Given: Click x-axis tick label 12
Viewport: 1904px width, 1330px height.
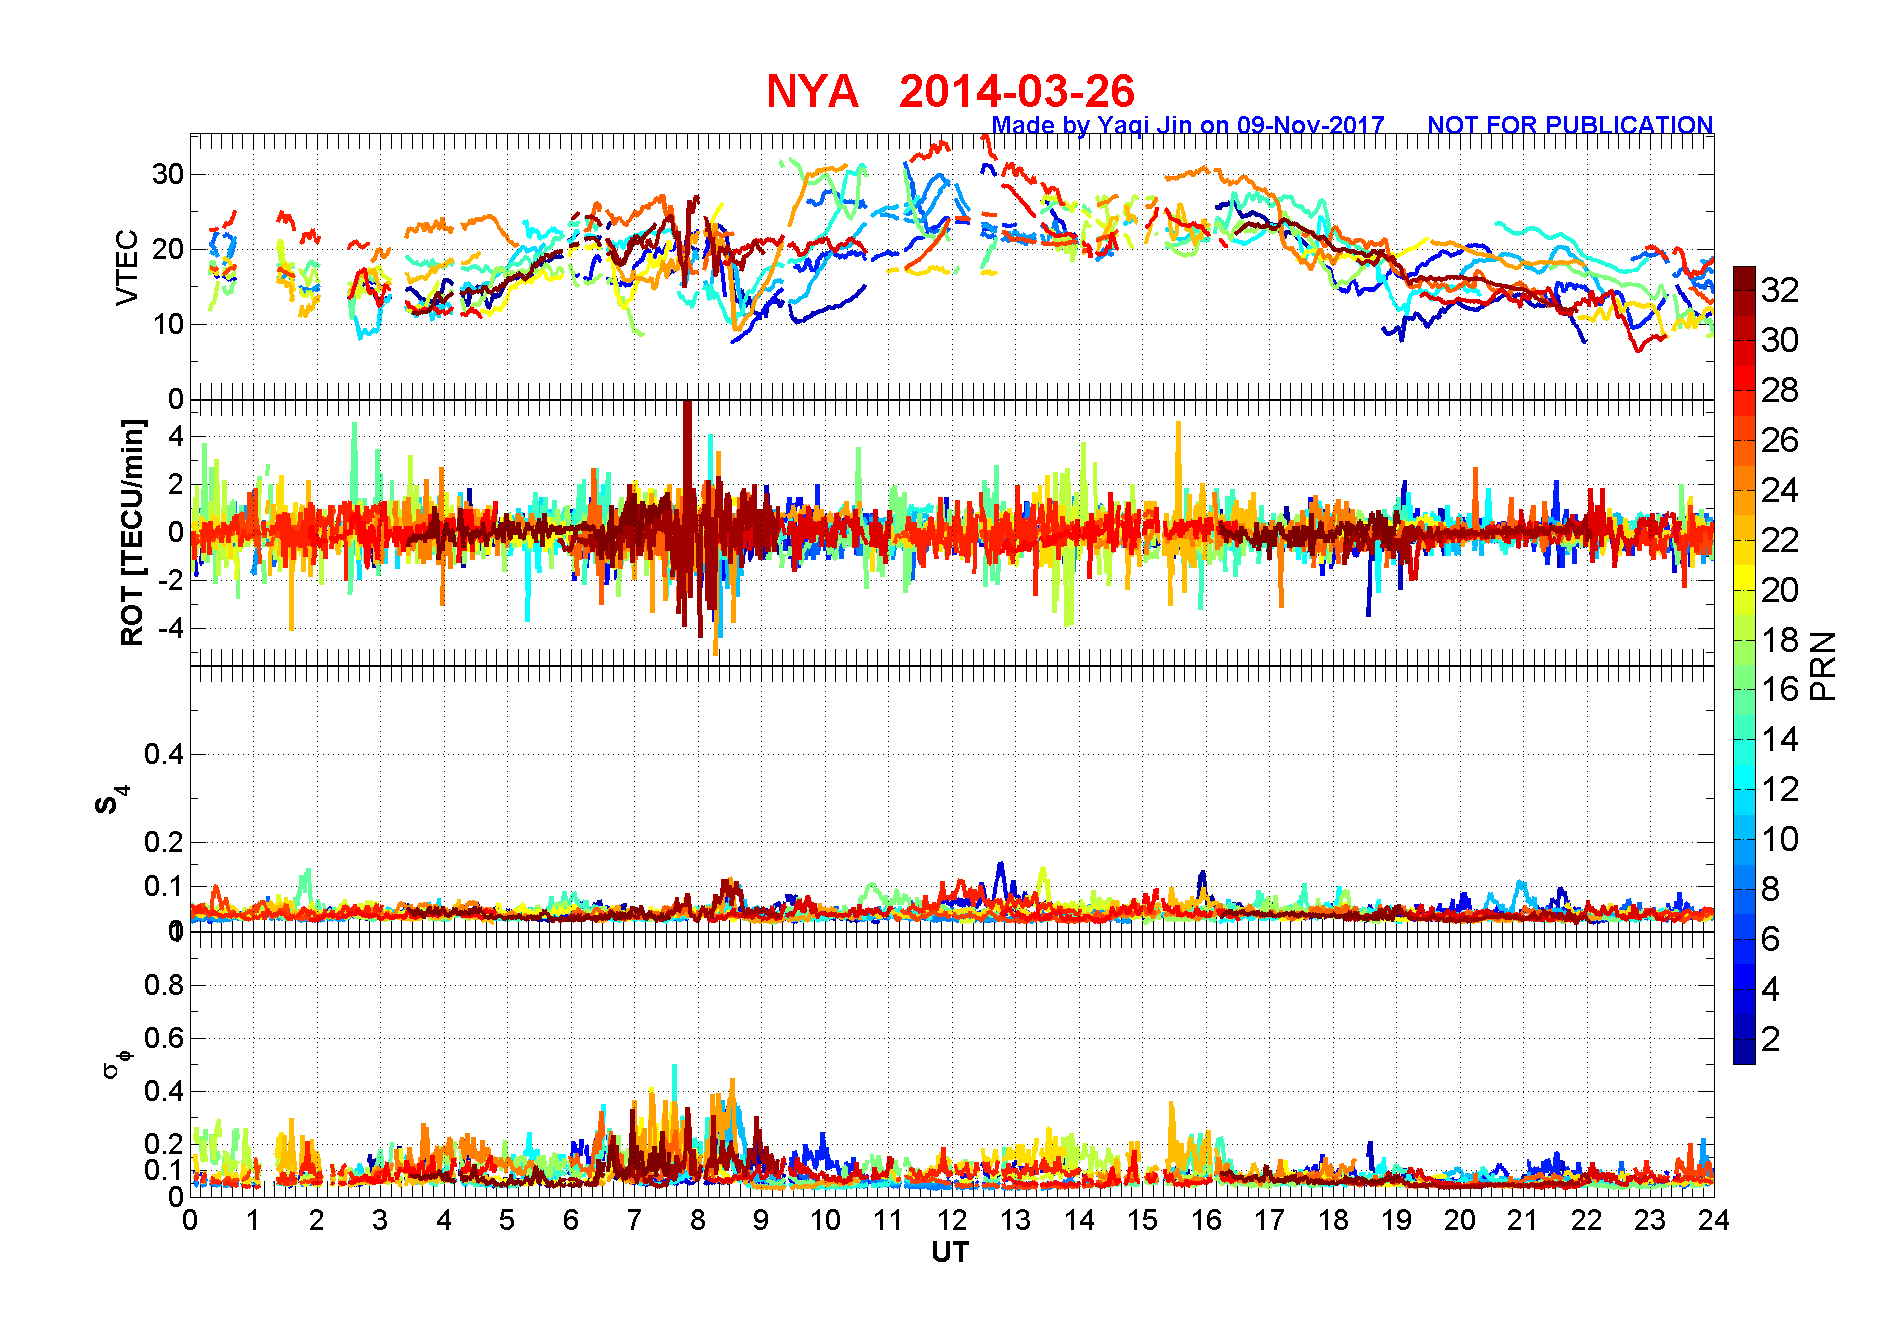Looking at the screenshot, I should (952, 1220).
